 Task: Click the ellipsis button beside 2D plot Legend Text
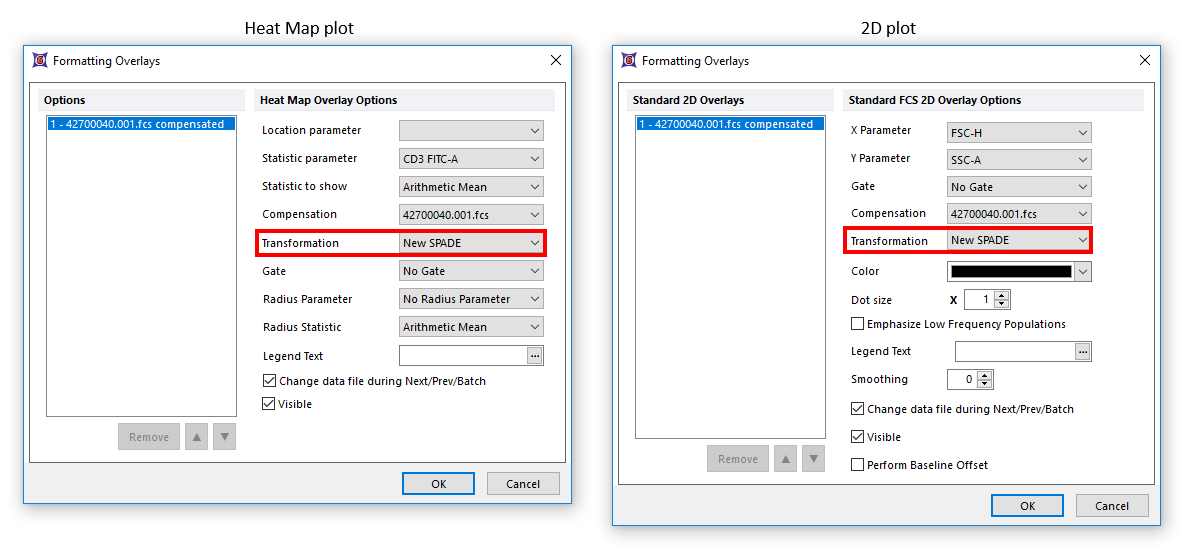coord(1083,351)
